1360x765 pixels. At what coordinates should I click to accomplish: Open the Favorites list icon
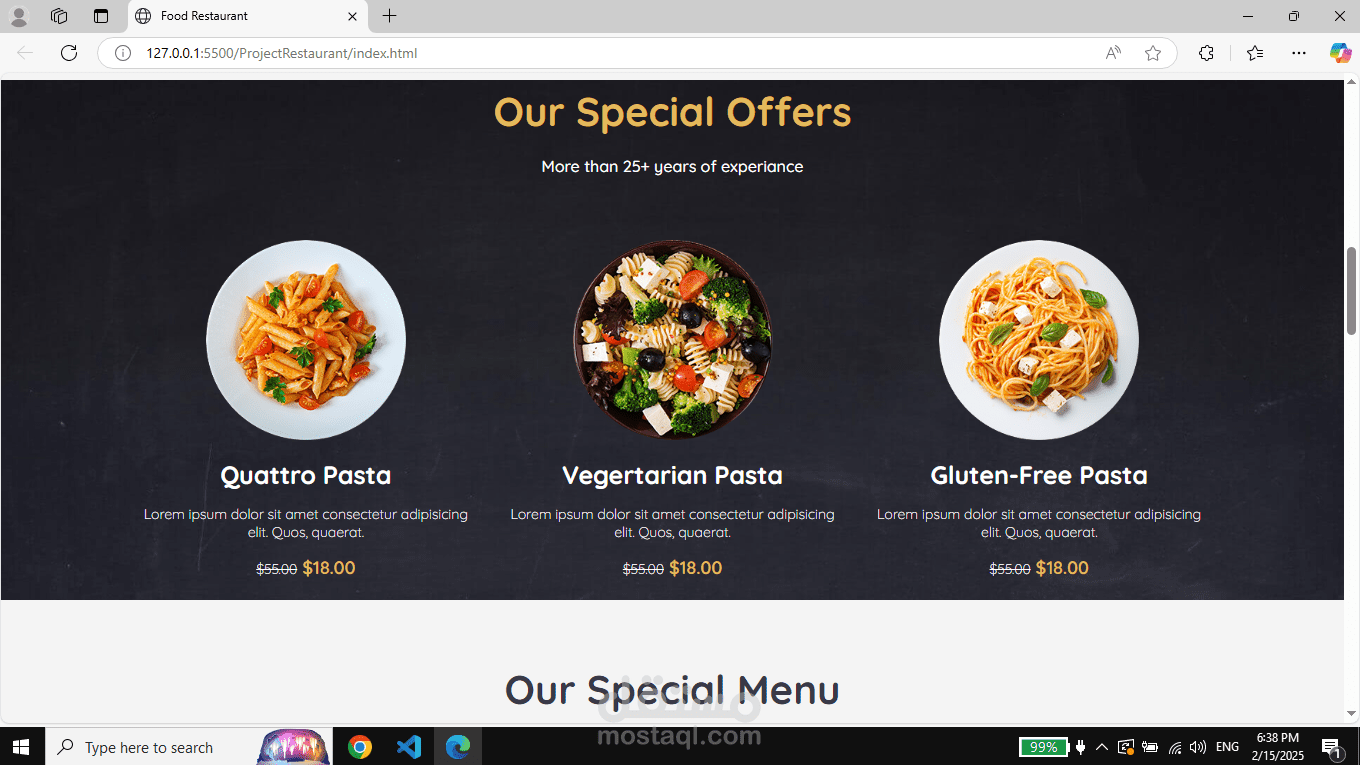point(1255,53)
